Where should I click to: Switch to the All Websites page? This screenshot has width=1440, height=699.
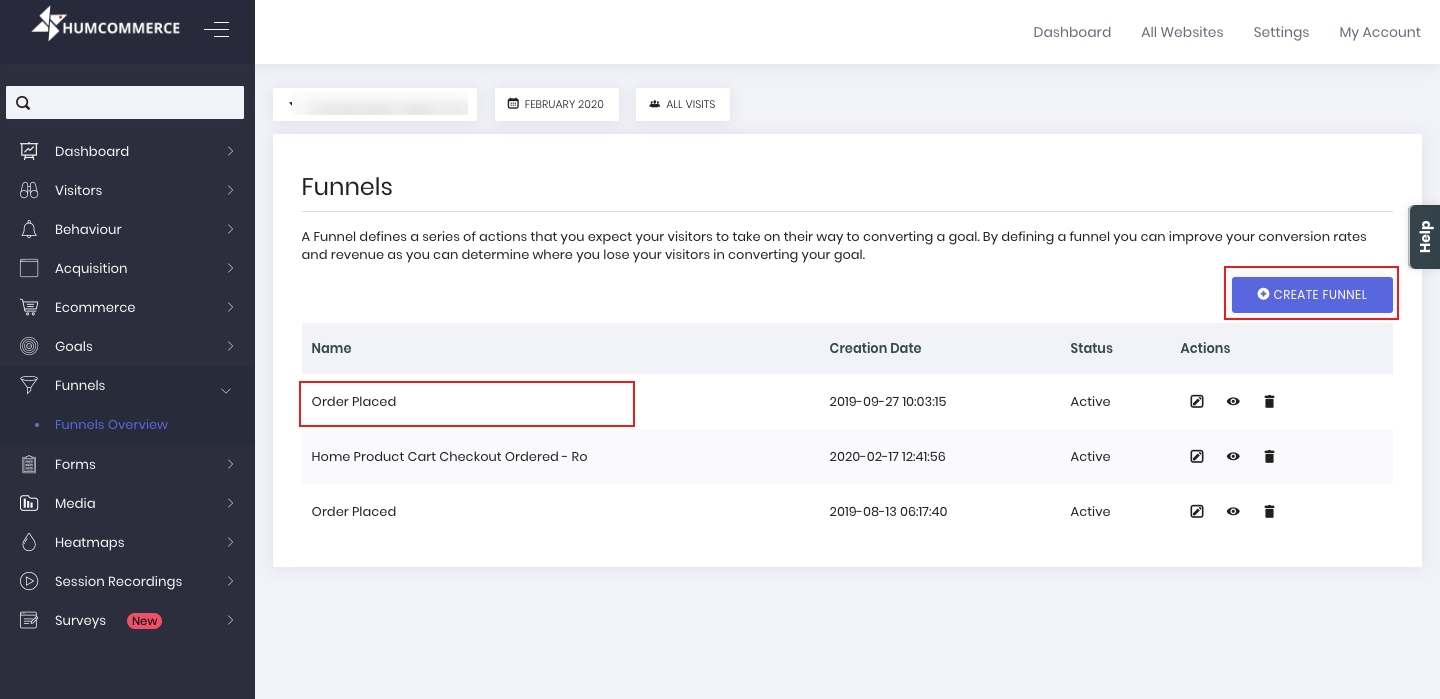pos(1181,31)
